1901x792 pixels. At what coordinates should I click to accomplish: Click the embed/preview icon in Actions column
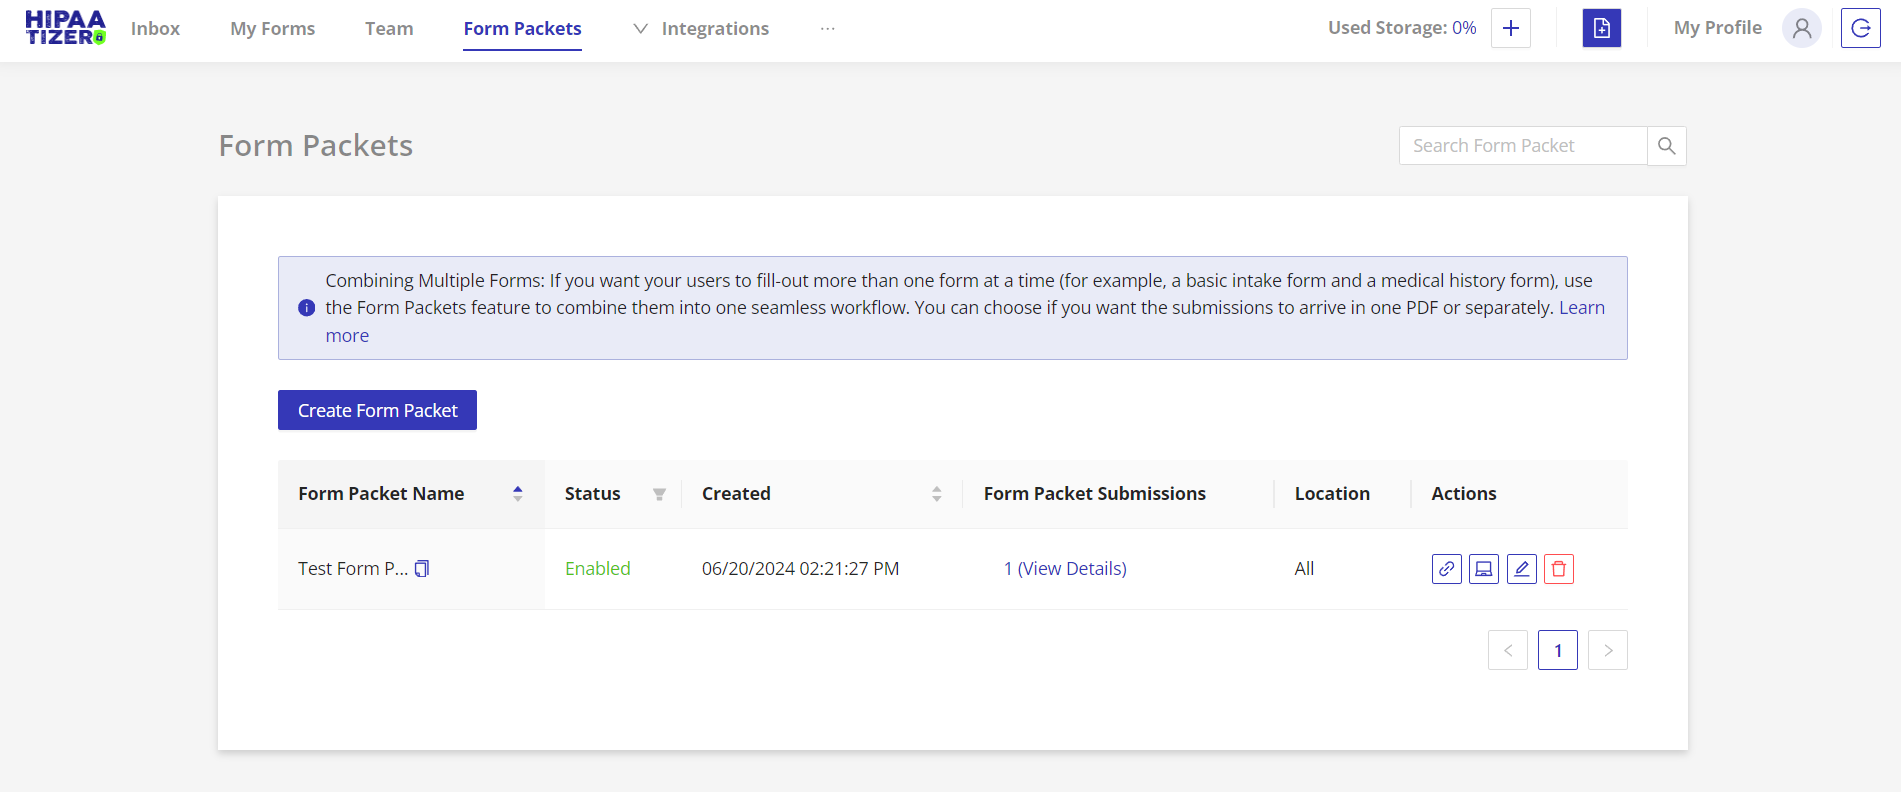pos(1484,569)
